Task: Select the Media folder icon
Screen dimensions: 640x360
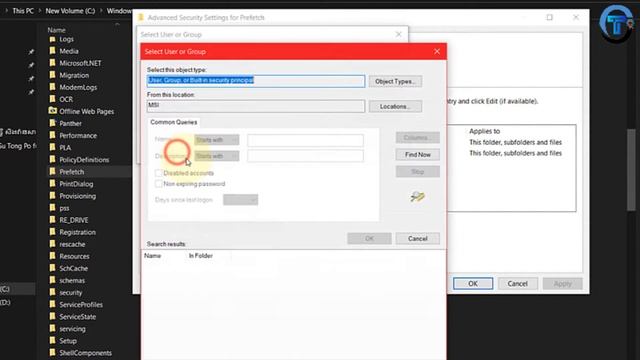Action: [52, 51]
